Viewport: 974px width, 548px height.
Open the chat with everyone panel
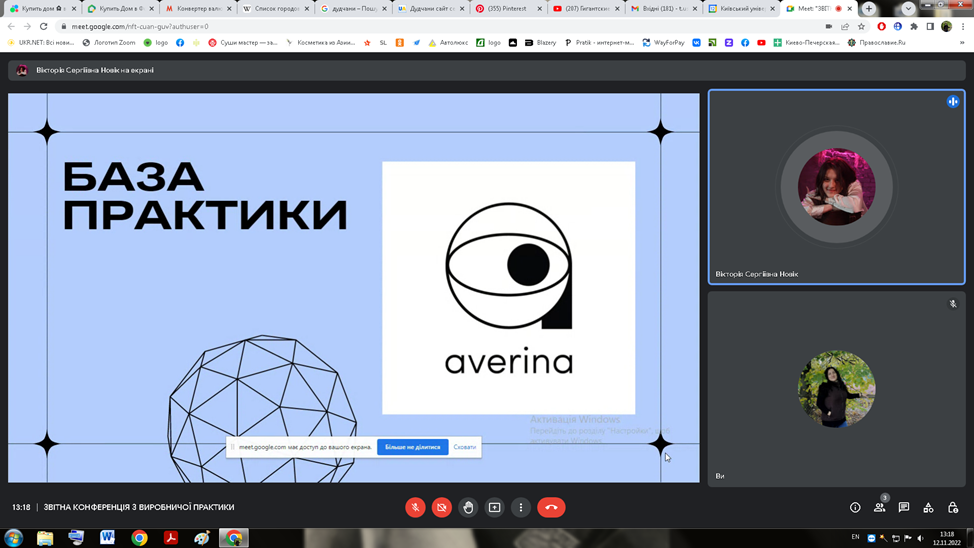904,508
